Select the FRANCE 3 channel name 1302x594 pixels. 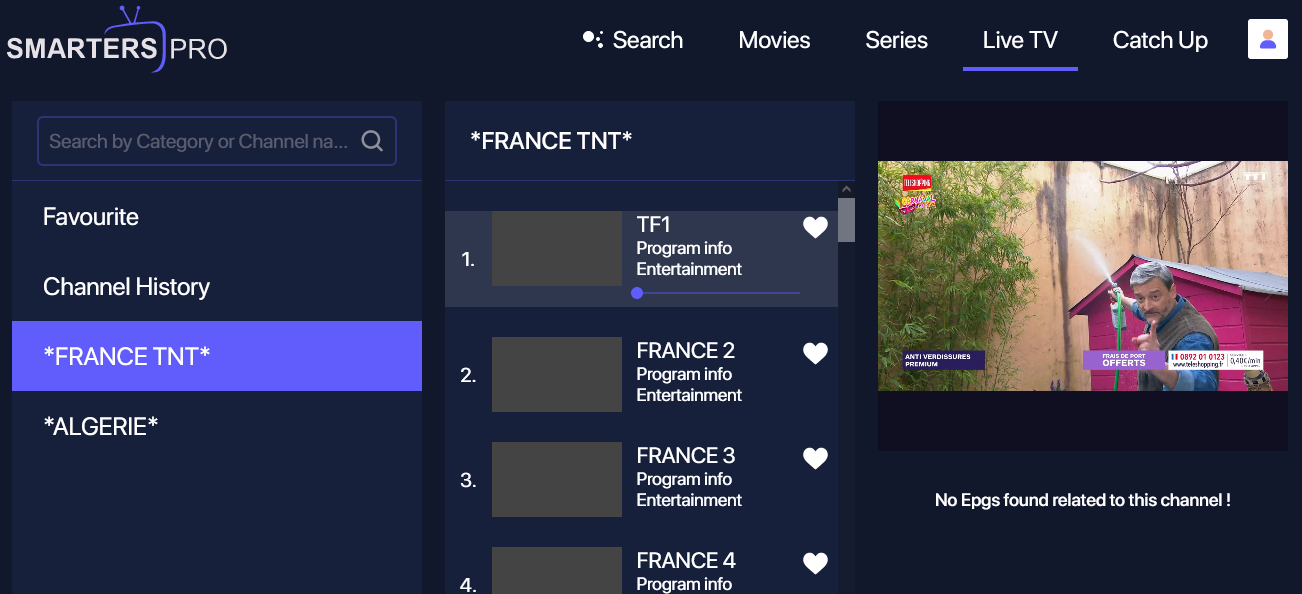tap(686, 455)
